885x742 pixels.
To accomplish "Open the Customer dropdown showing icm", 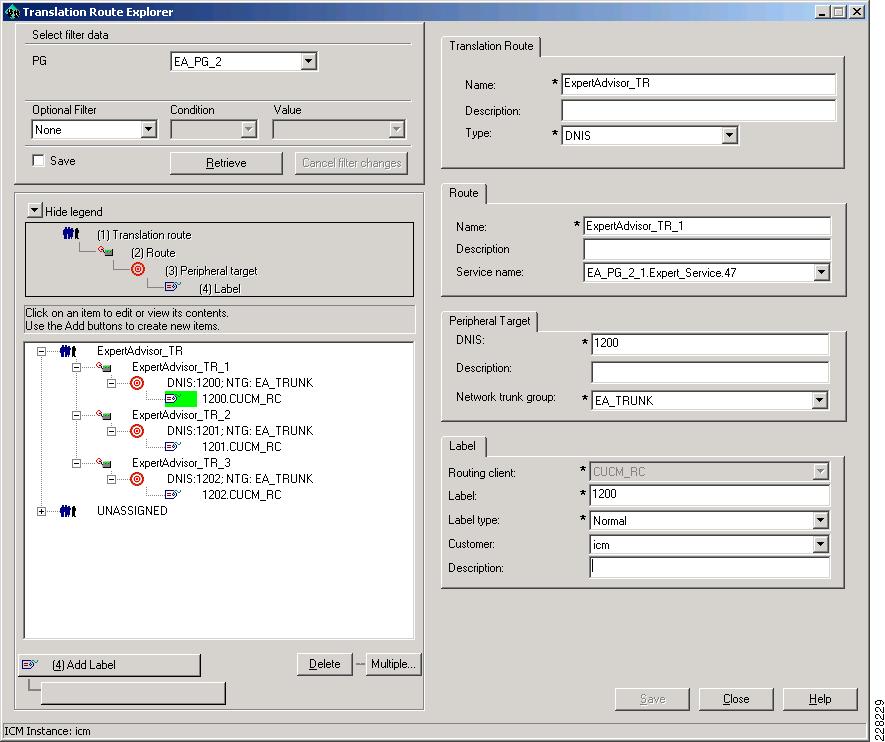I will click(x=820, y=545).
